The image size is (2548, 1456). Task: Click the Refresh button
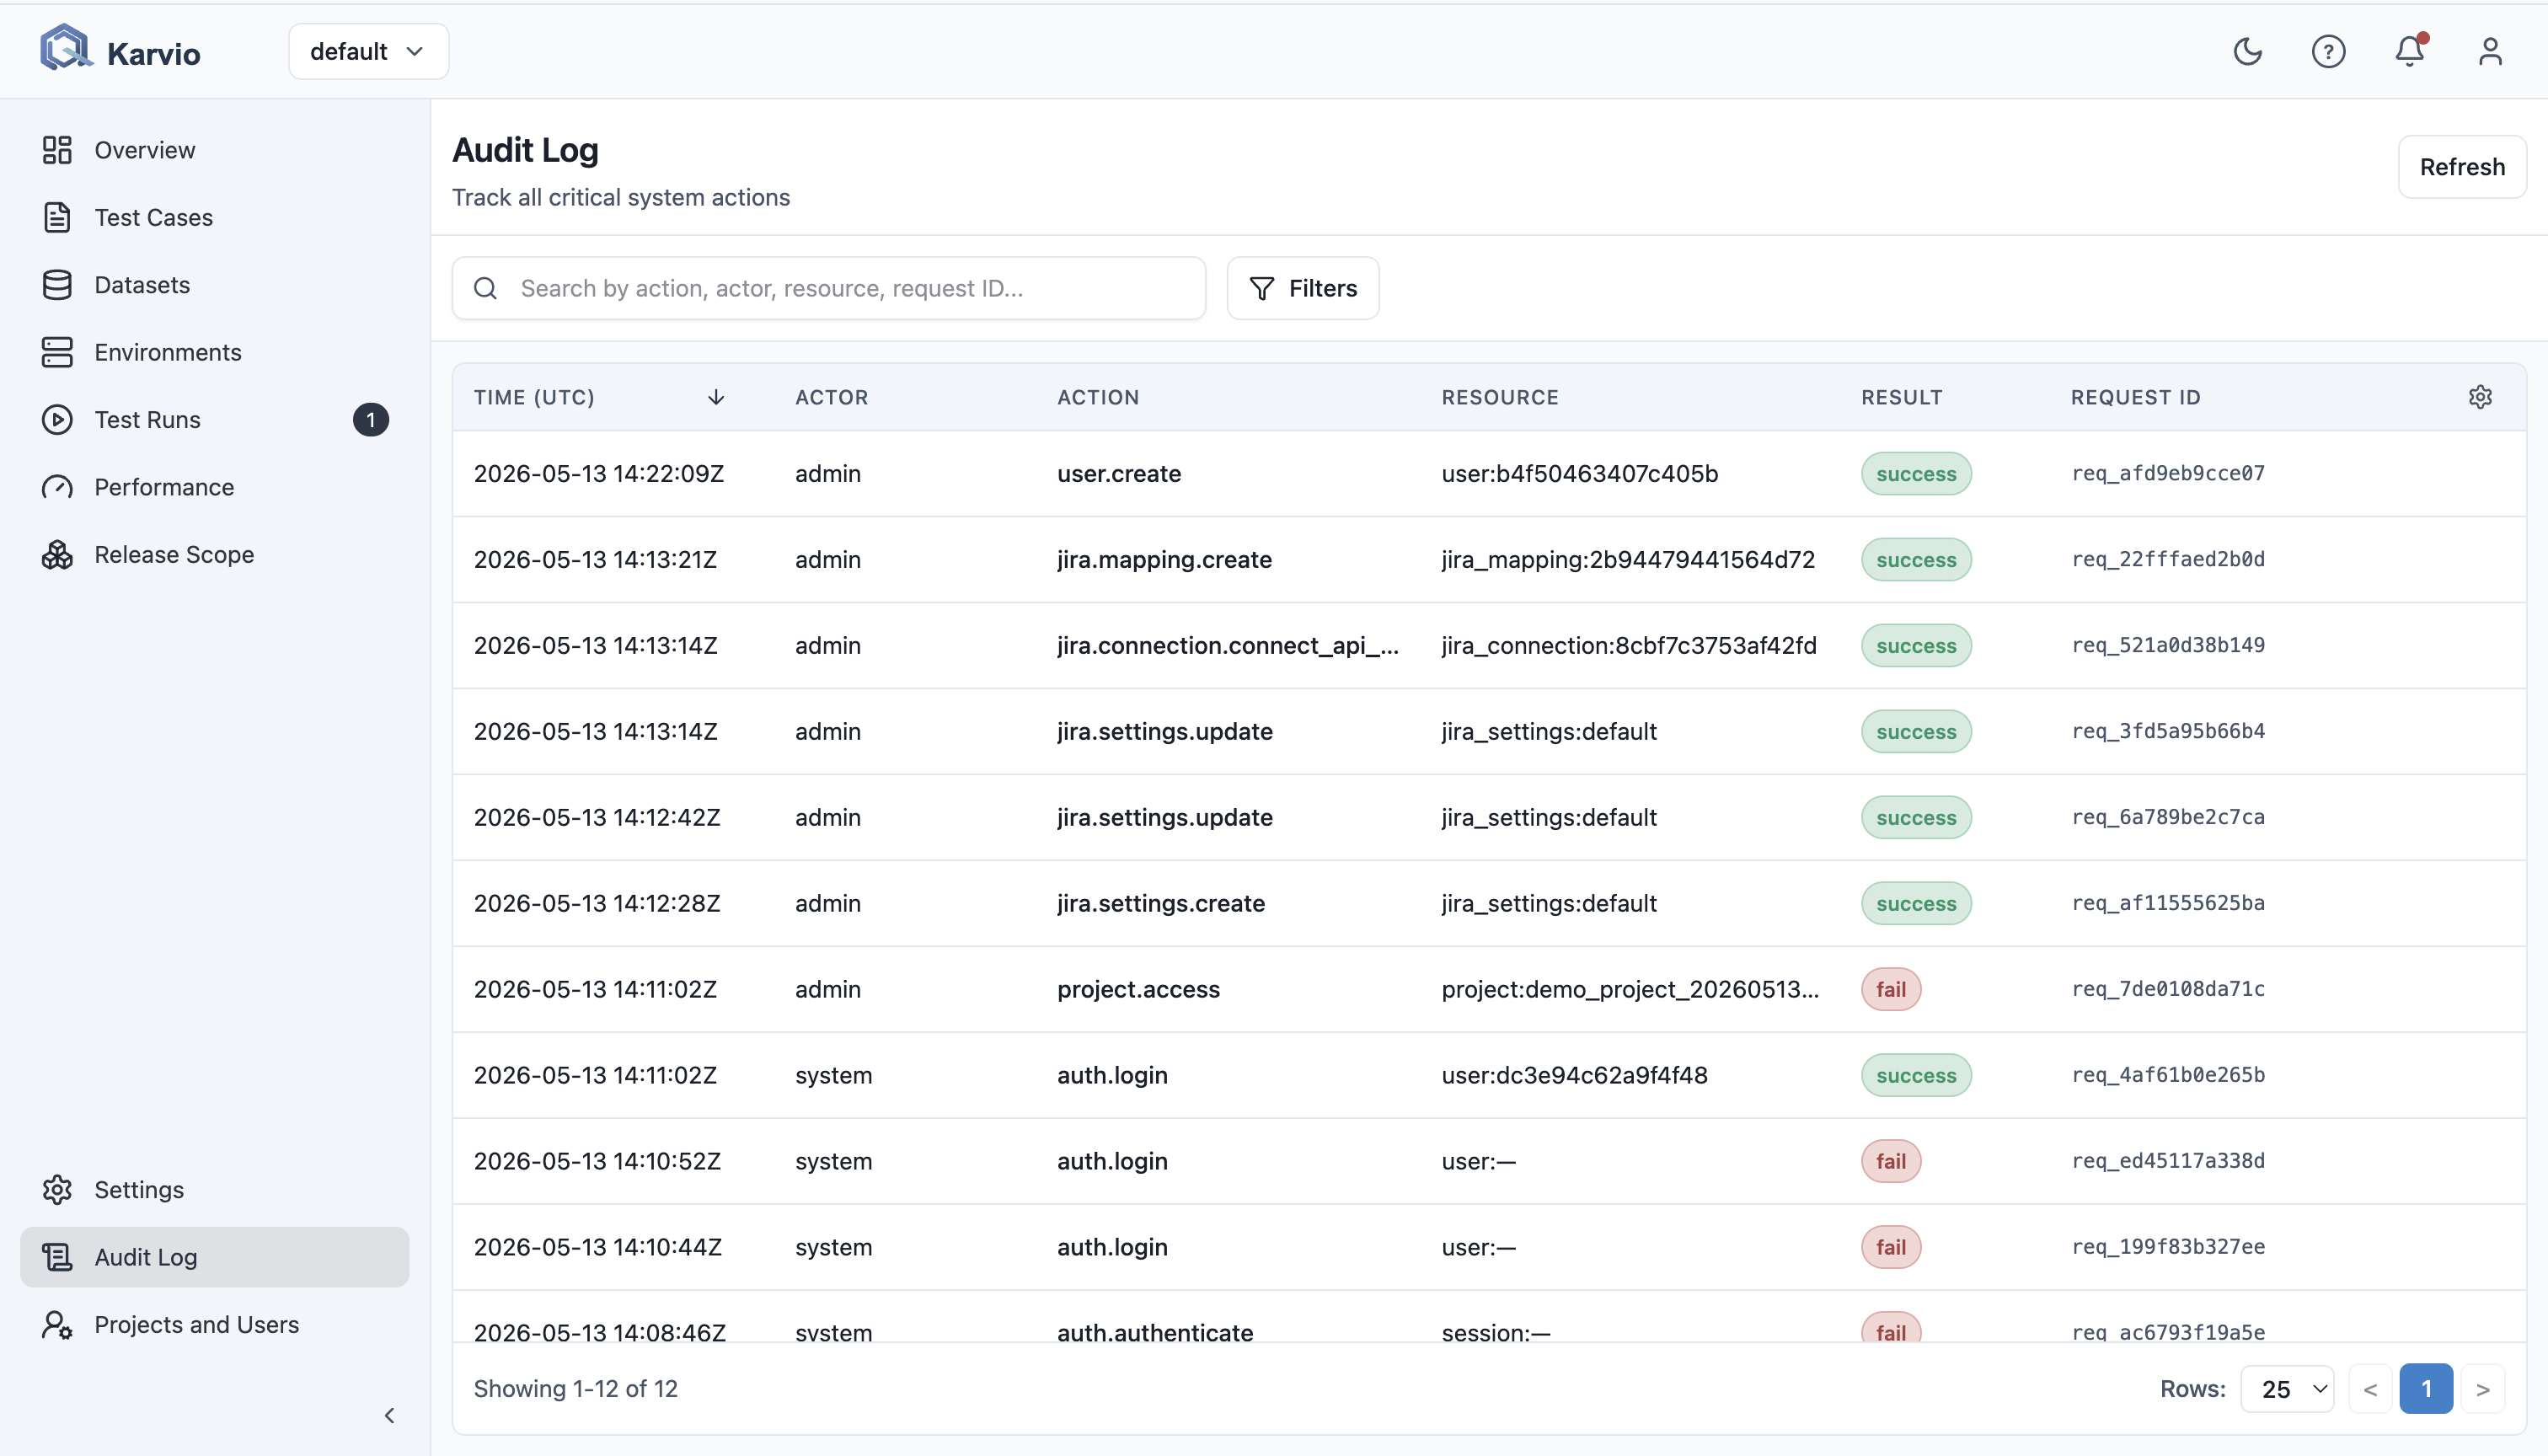click(2462, 167)
